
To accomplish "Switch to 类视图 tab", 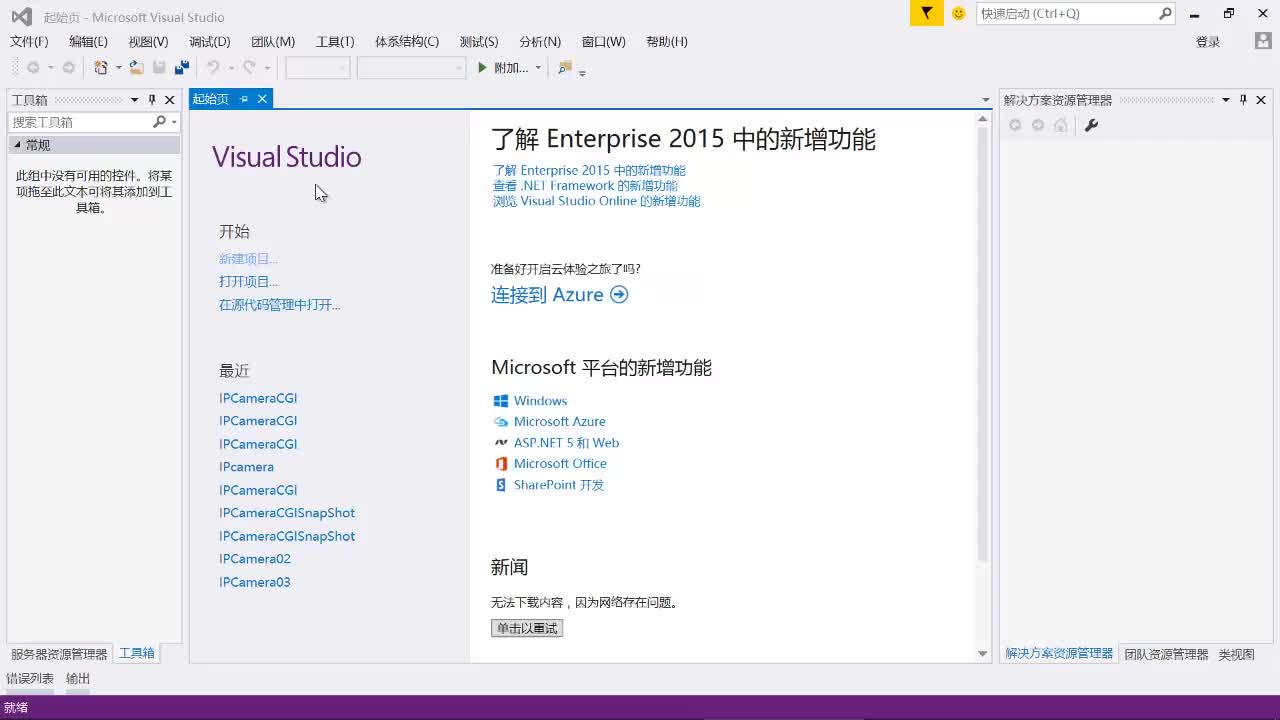I will [1236, 654].
